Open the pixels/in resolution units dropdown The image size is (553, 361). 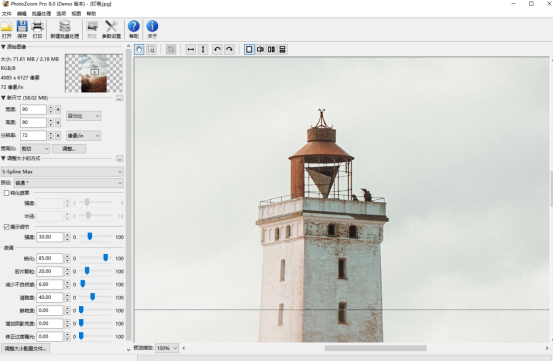[x=84, y=136]
